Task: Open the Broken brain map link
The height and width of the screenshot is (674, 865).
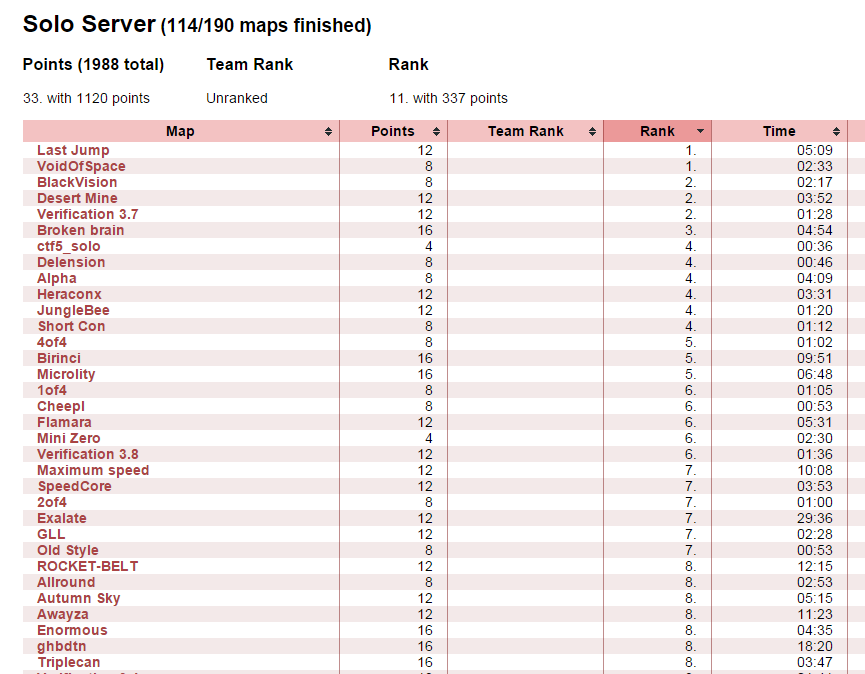Action: 80,230
